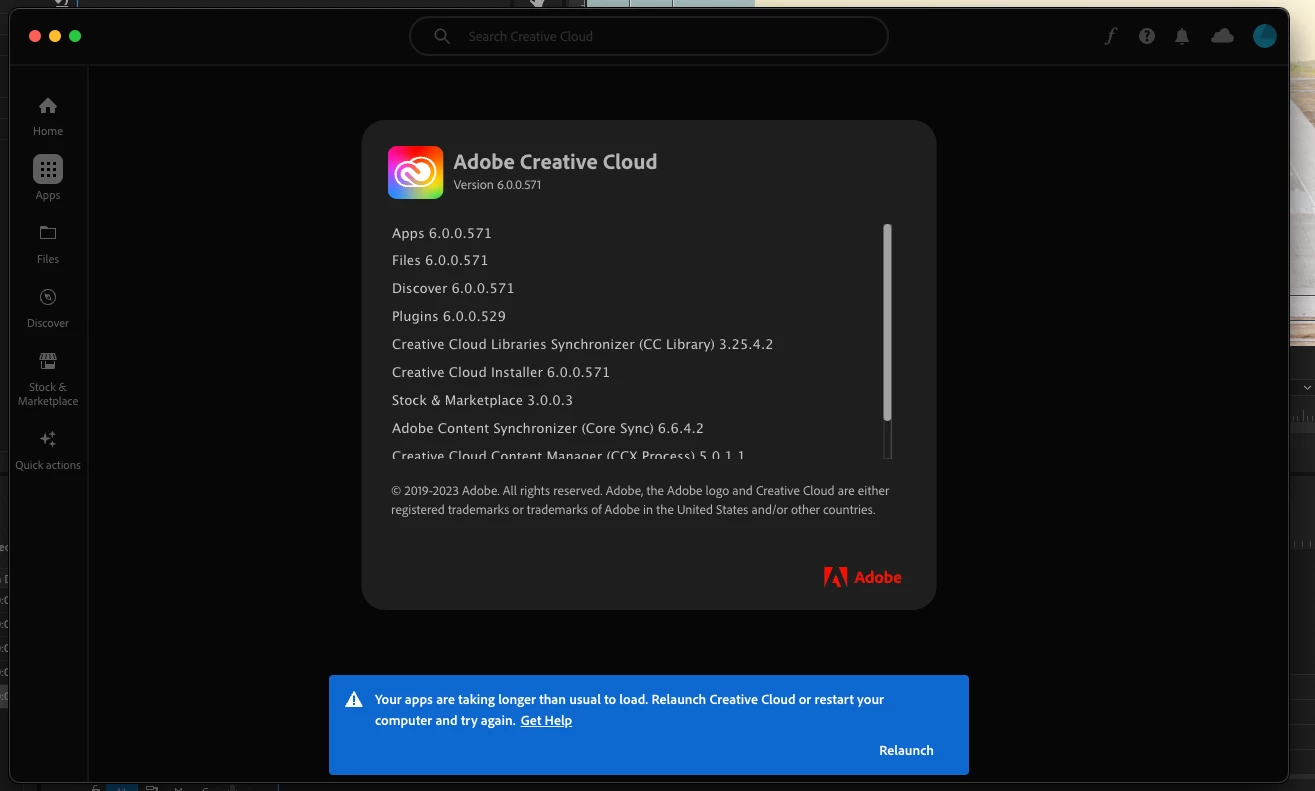Select Plugins 6.0.0.529 line

[449, 316]
